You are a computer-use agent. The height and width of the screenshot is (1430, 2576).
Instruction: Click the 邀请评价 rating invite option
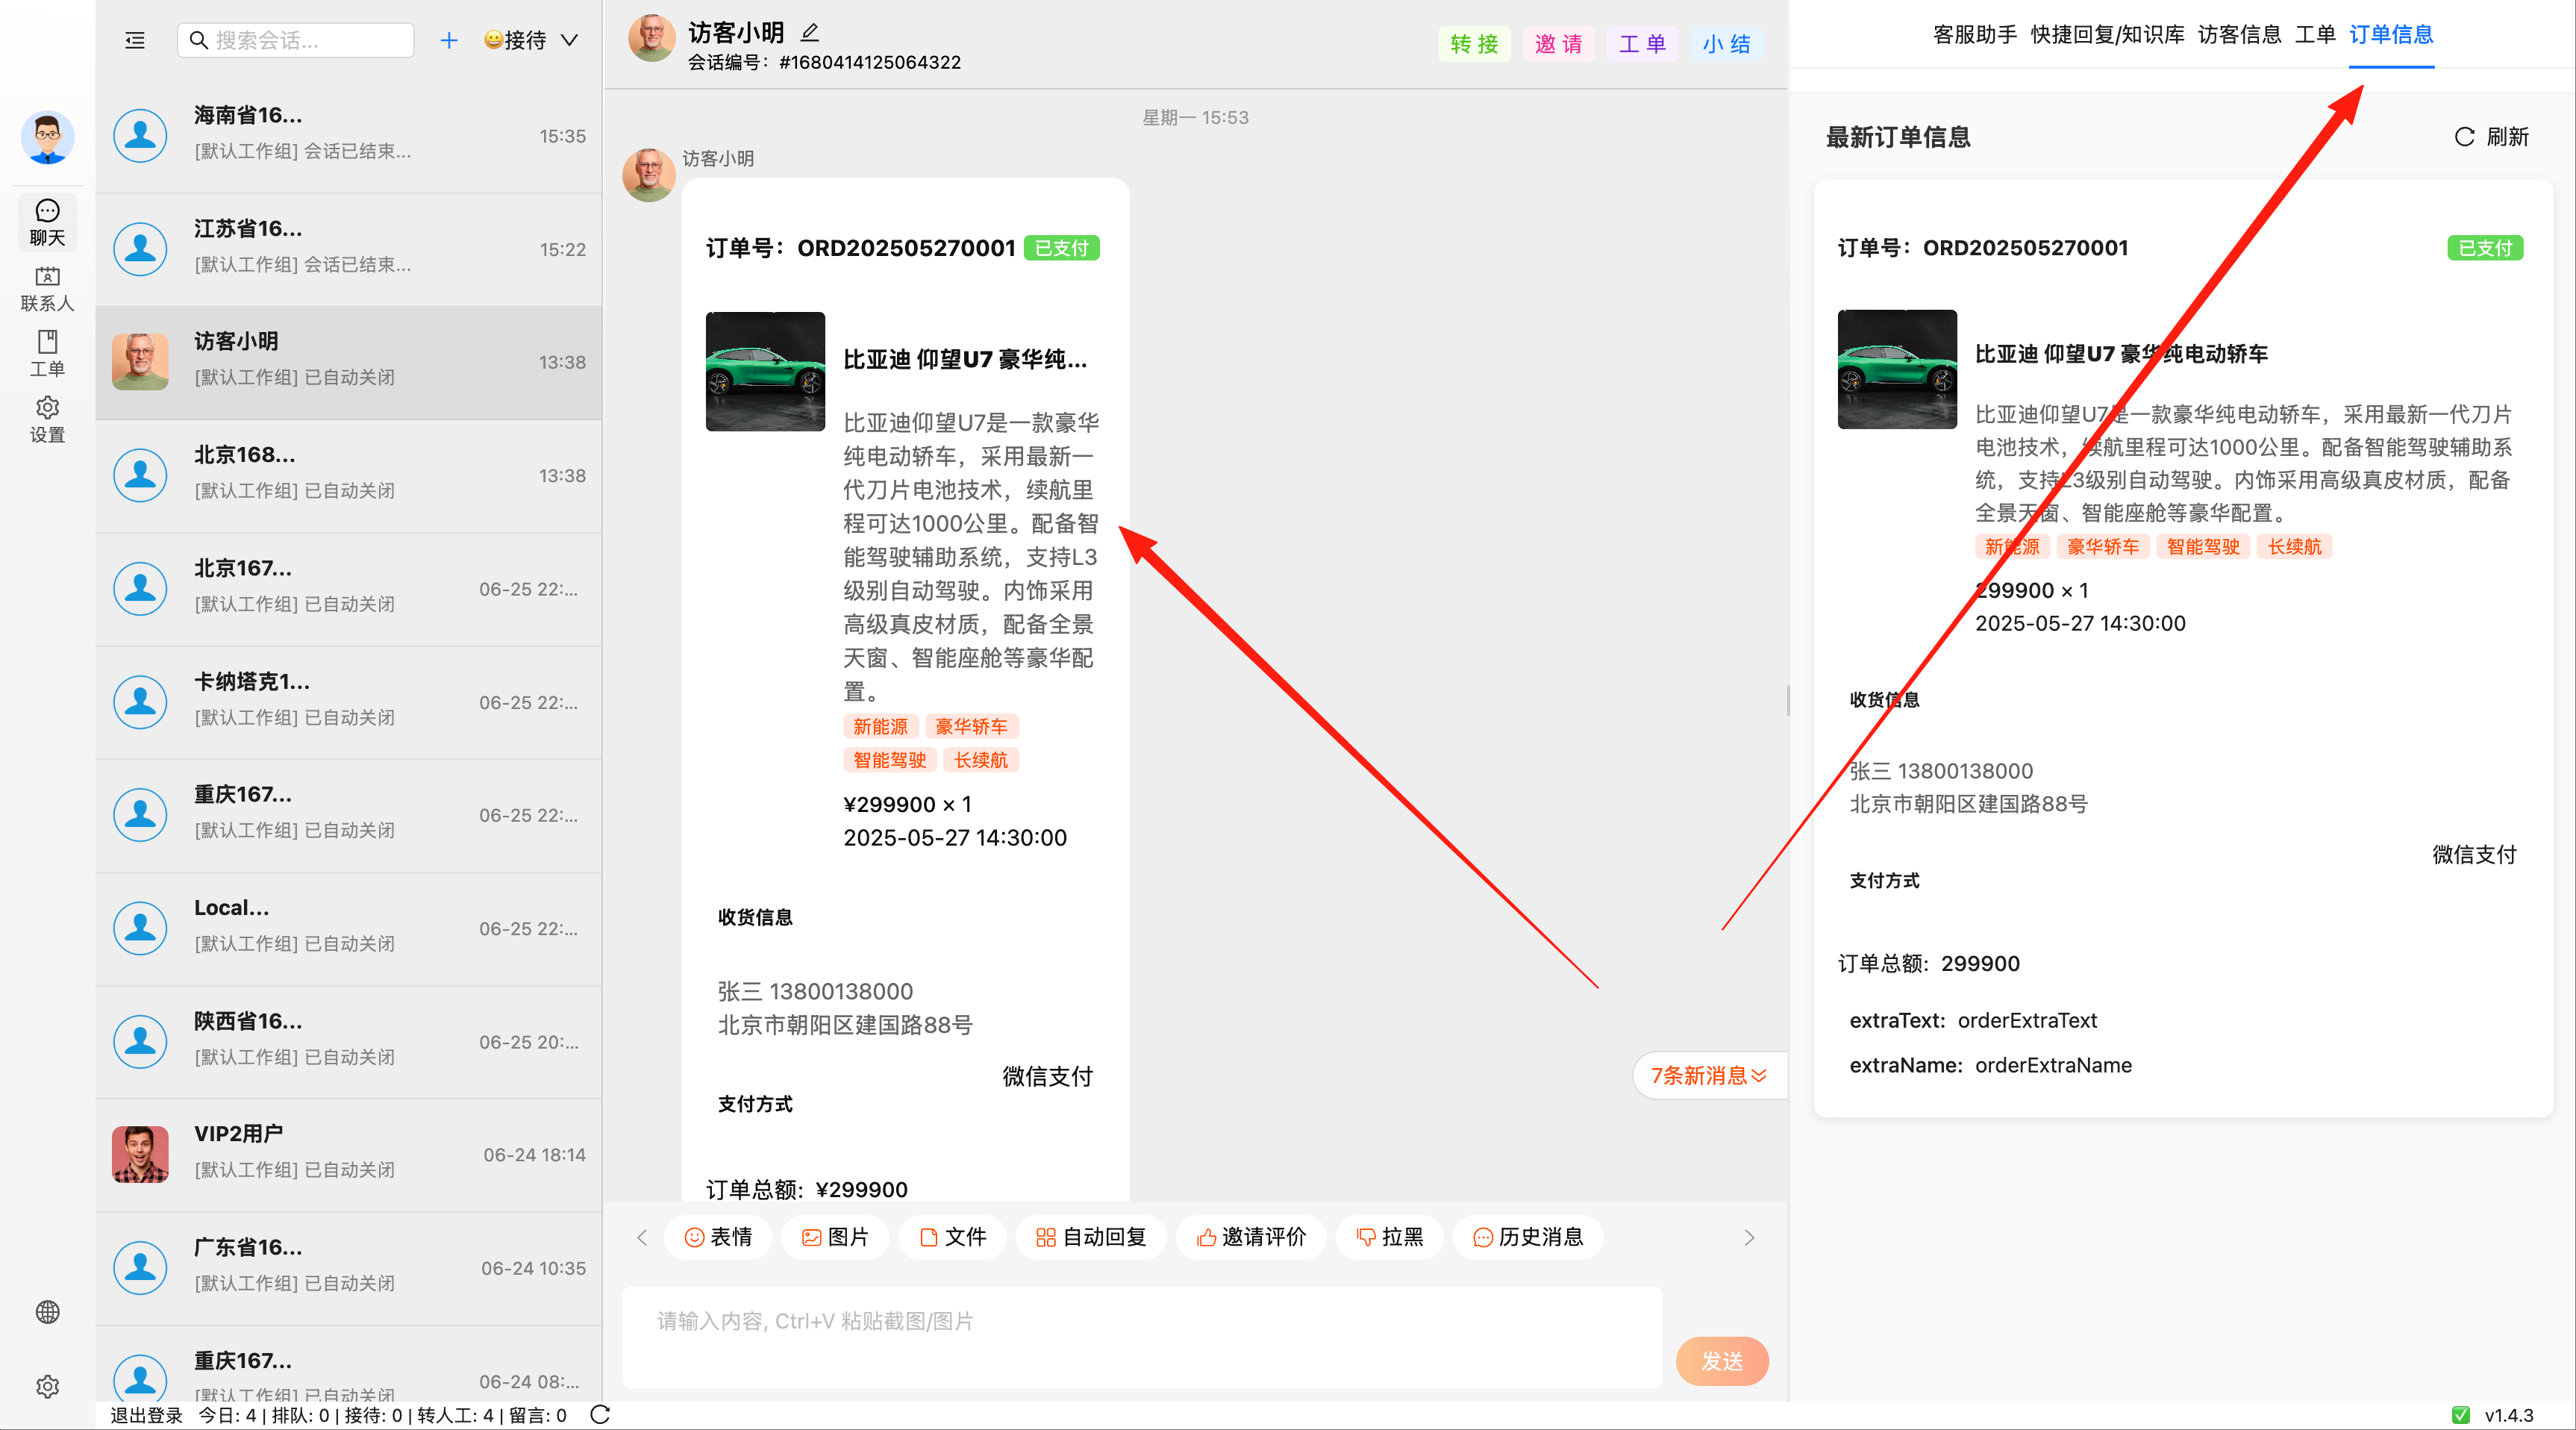click(x=1251, y=1237)
